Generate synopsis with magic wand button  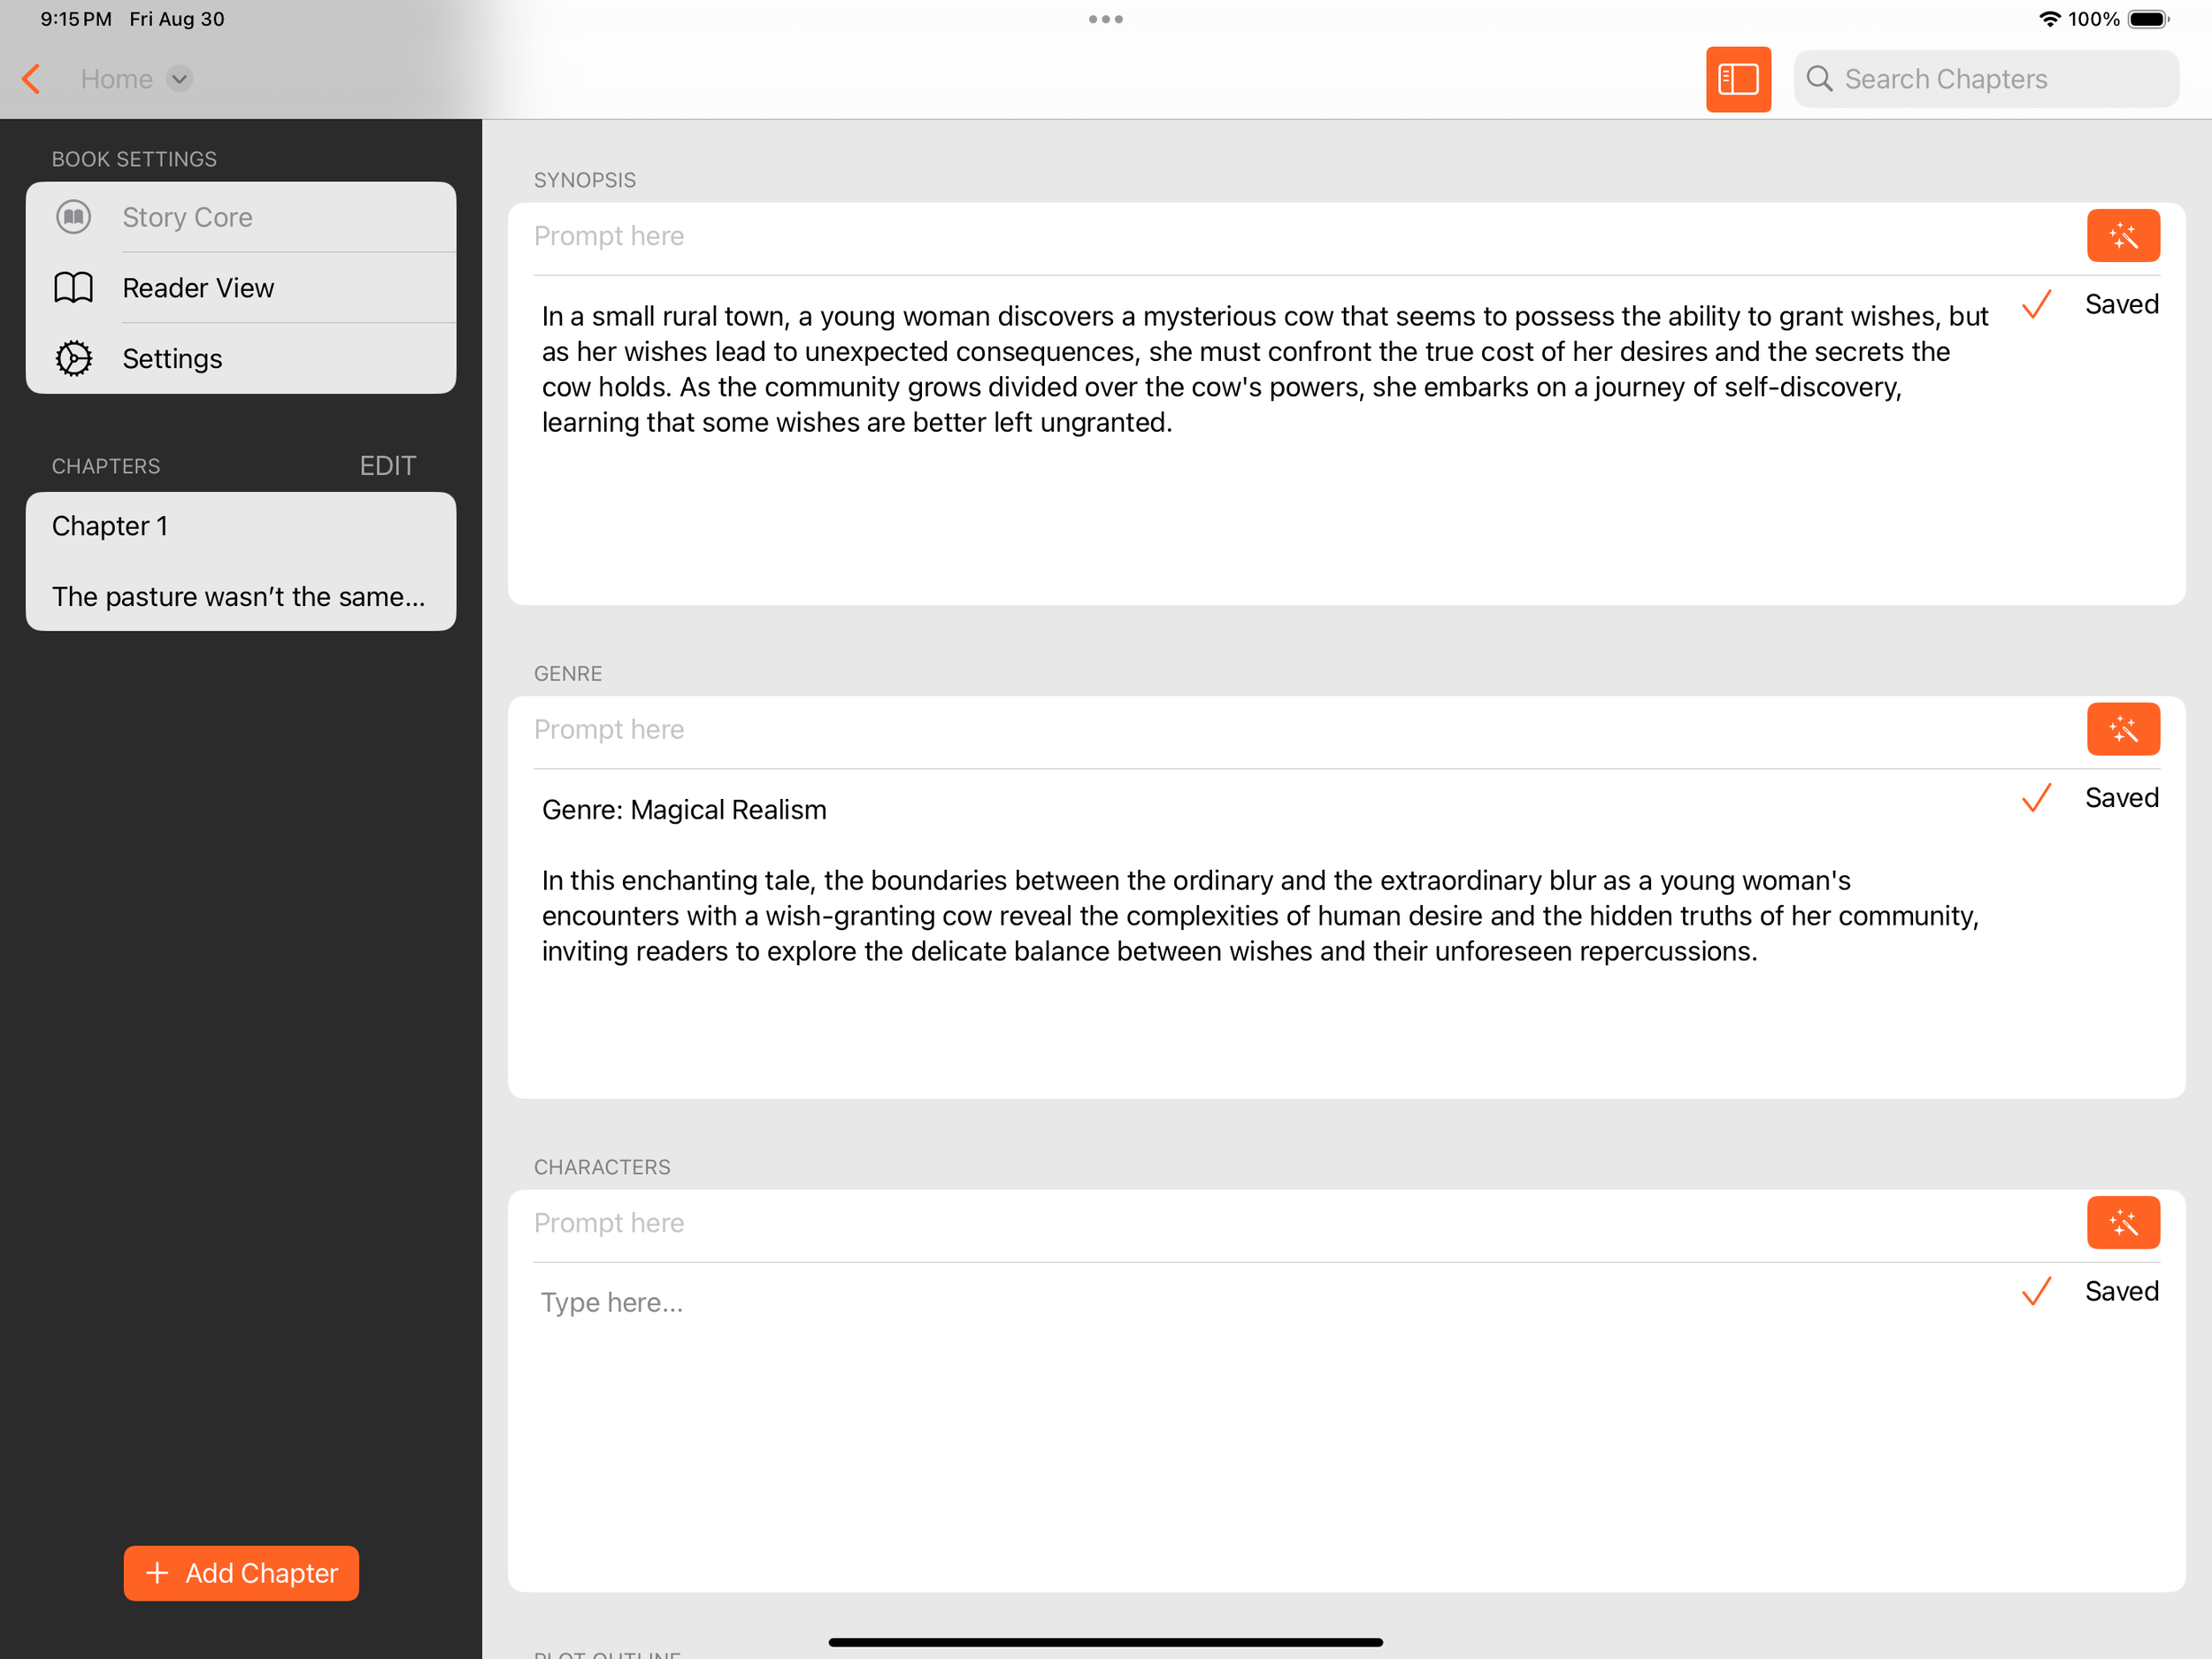click(2123, 236)
